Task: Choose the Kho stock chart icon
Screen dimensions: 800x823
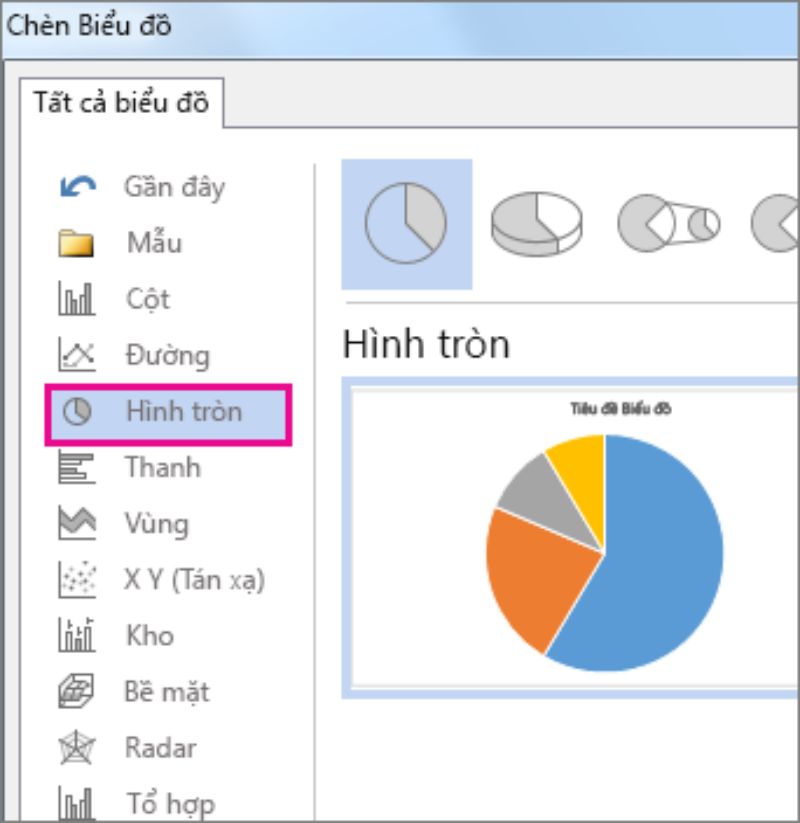Action: pos(77,635)
